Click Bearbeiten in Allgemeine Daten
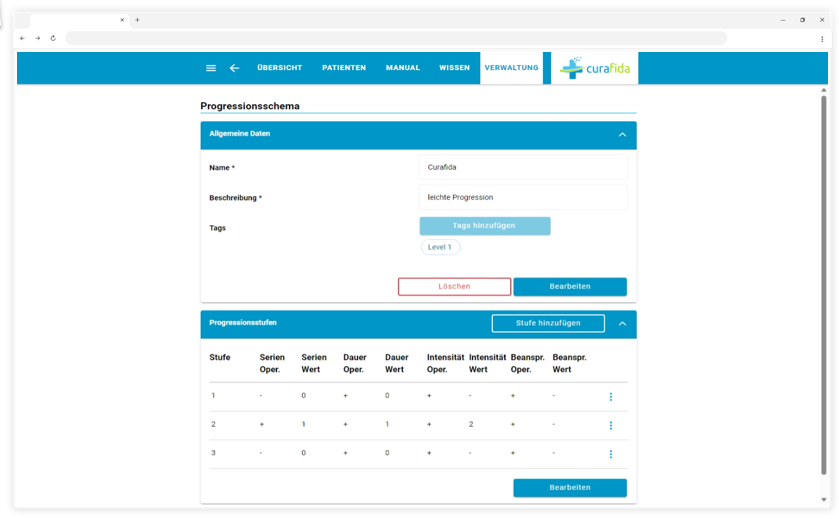The height and width of the screenshot is (519, 839). (x=570, y=286)
